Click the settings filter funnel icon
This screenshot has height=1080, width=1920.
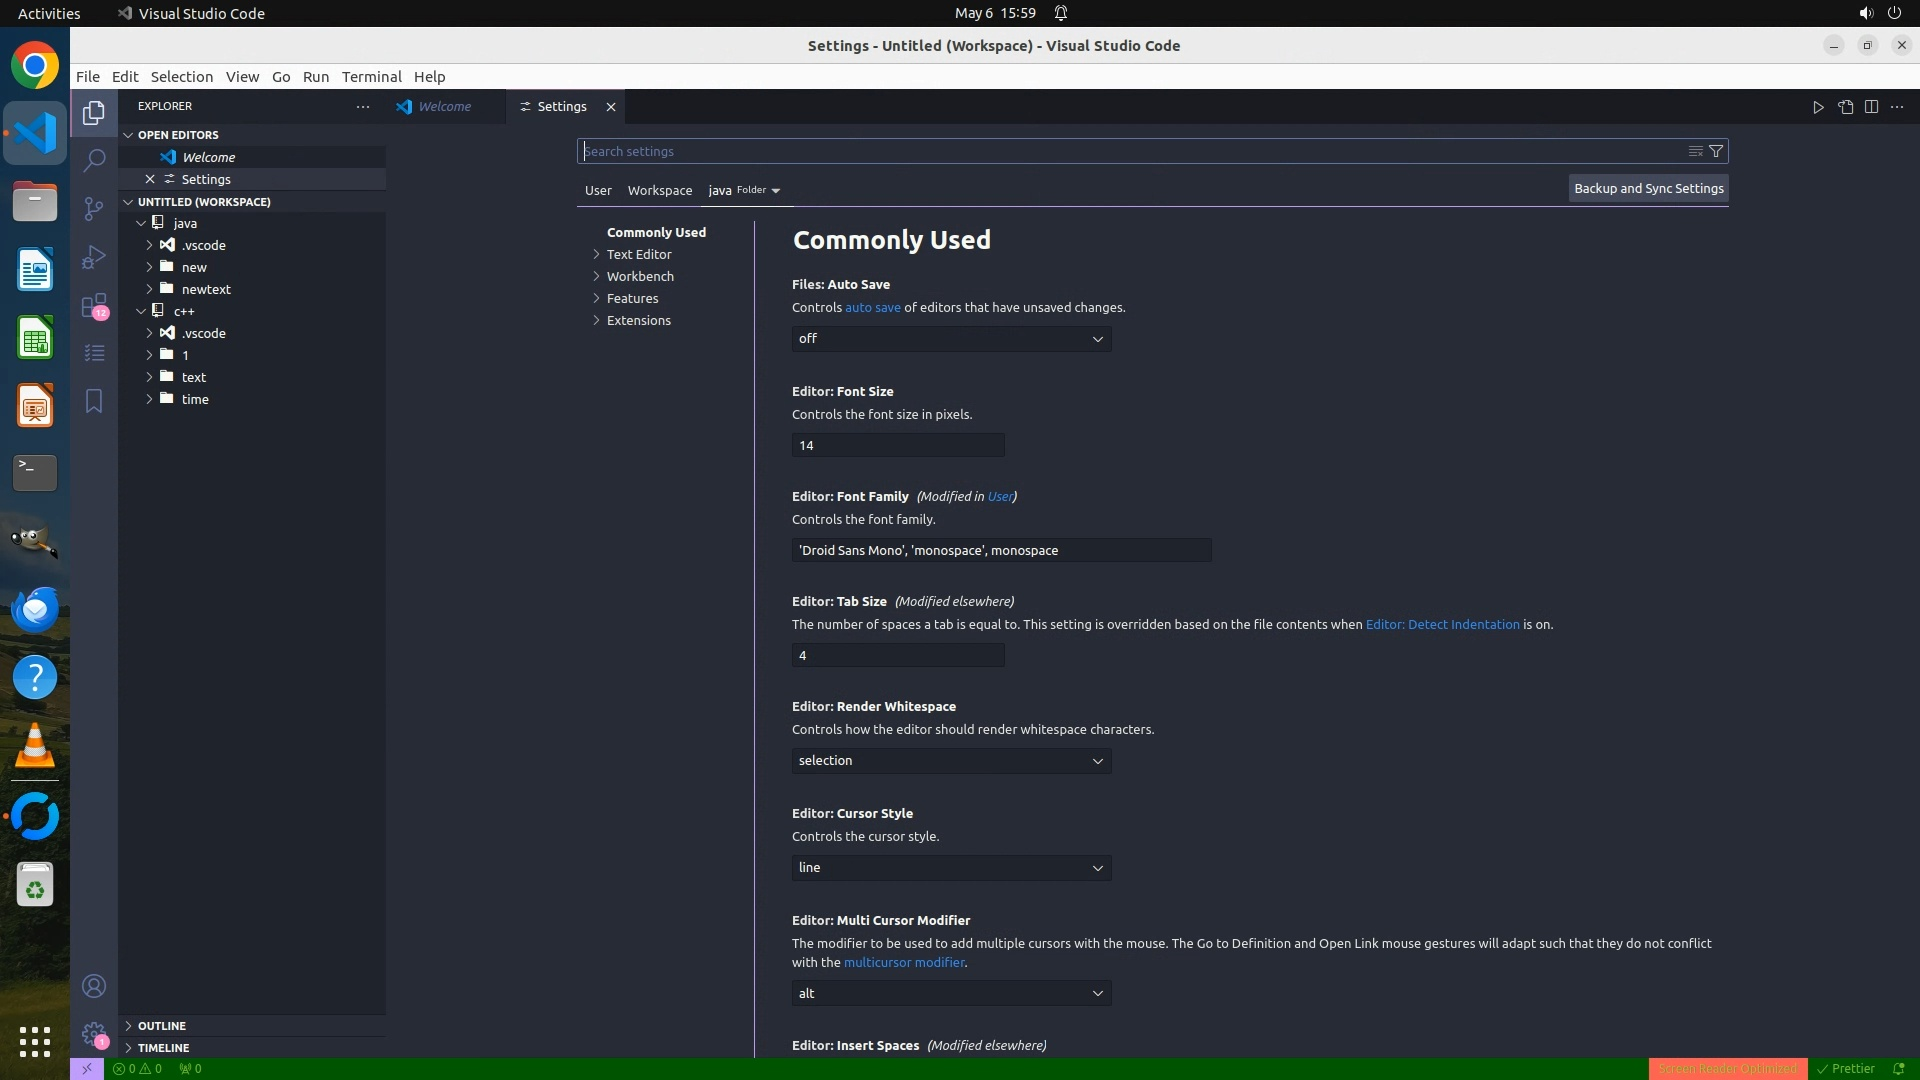click(1716, 151)
